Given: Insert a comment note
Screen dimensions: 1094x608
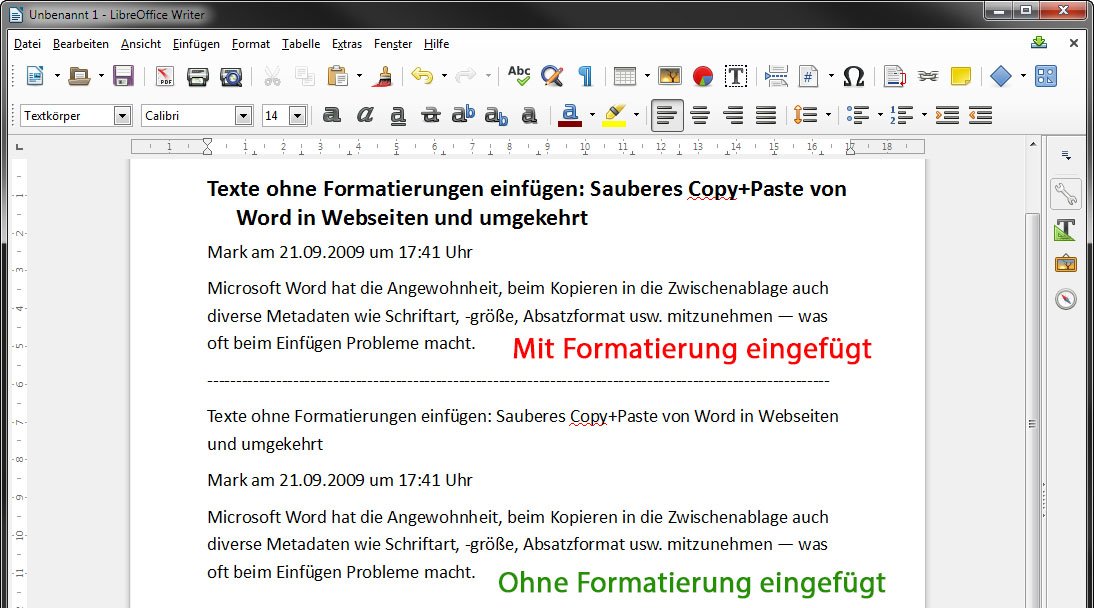Looking at the screenshot, I should point(960,75).
